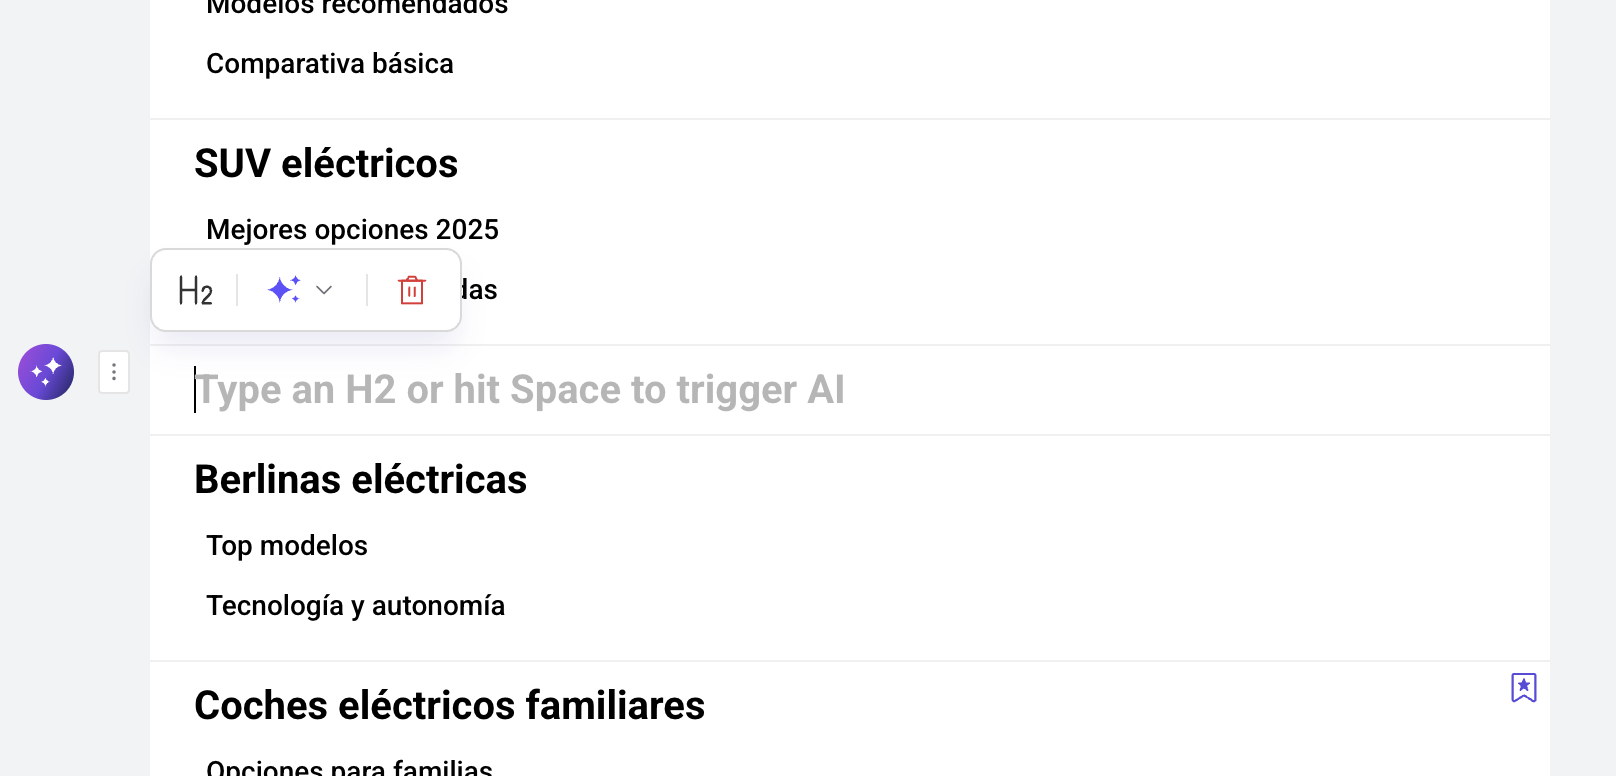Click the Opciones para familias subheading
The height and width of the screenshot is (776, 1616).
pos(349,767)
